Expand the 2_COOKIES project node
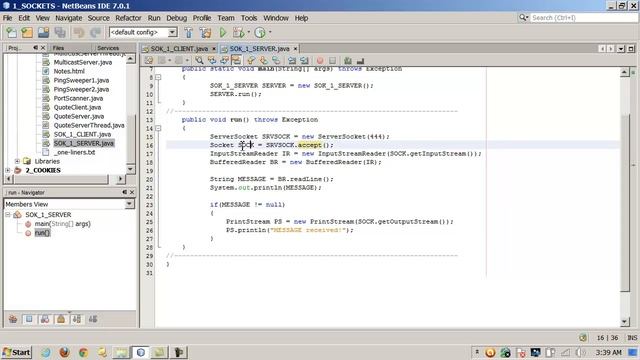The width and height of the screenshot is (640, 360). tap(8, 170)
